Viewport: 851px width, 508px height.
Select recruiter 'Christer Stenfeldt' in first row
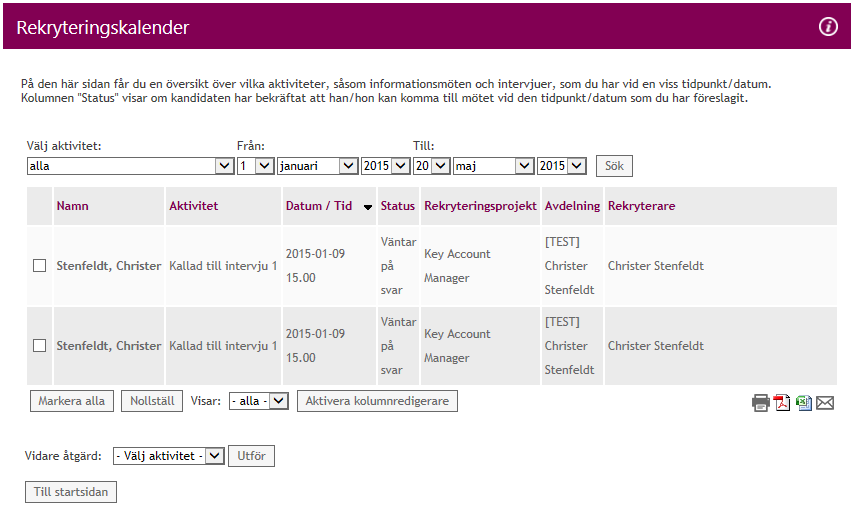[656, 266]
